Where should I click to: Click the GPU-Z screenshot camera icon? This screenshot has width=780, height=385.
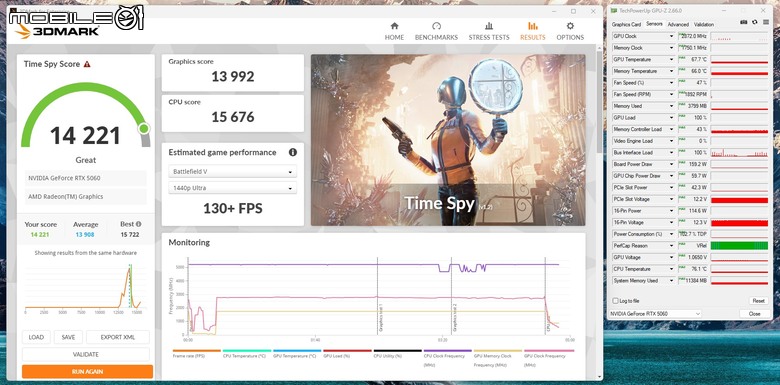point(744,22)
